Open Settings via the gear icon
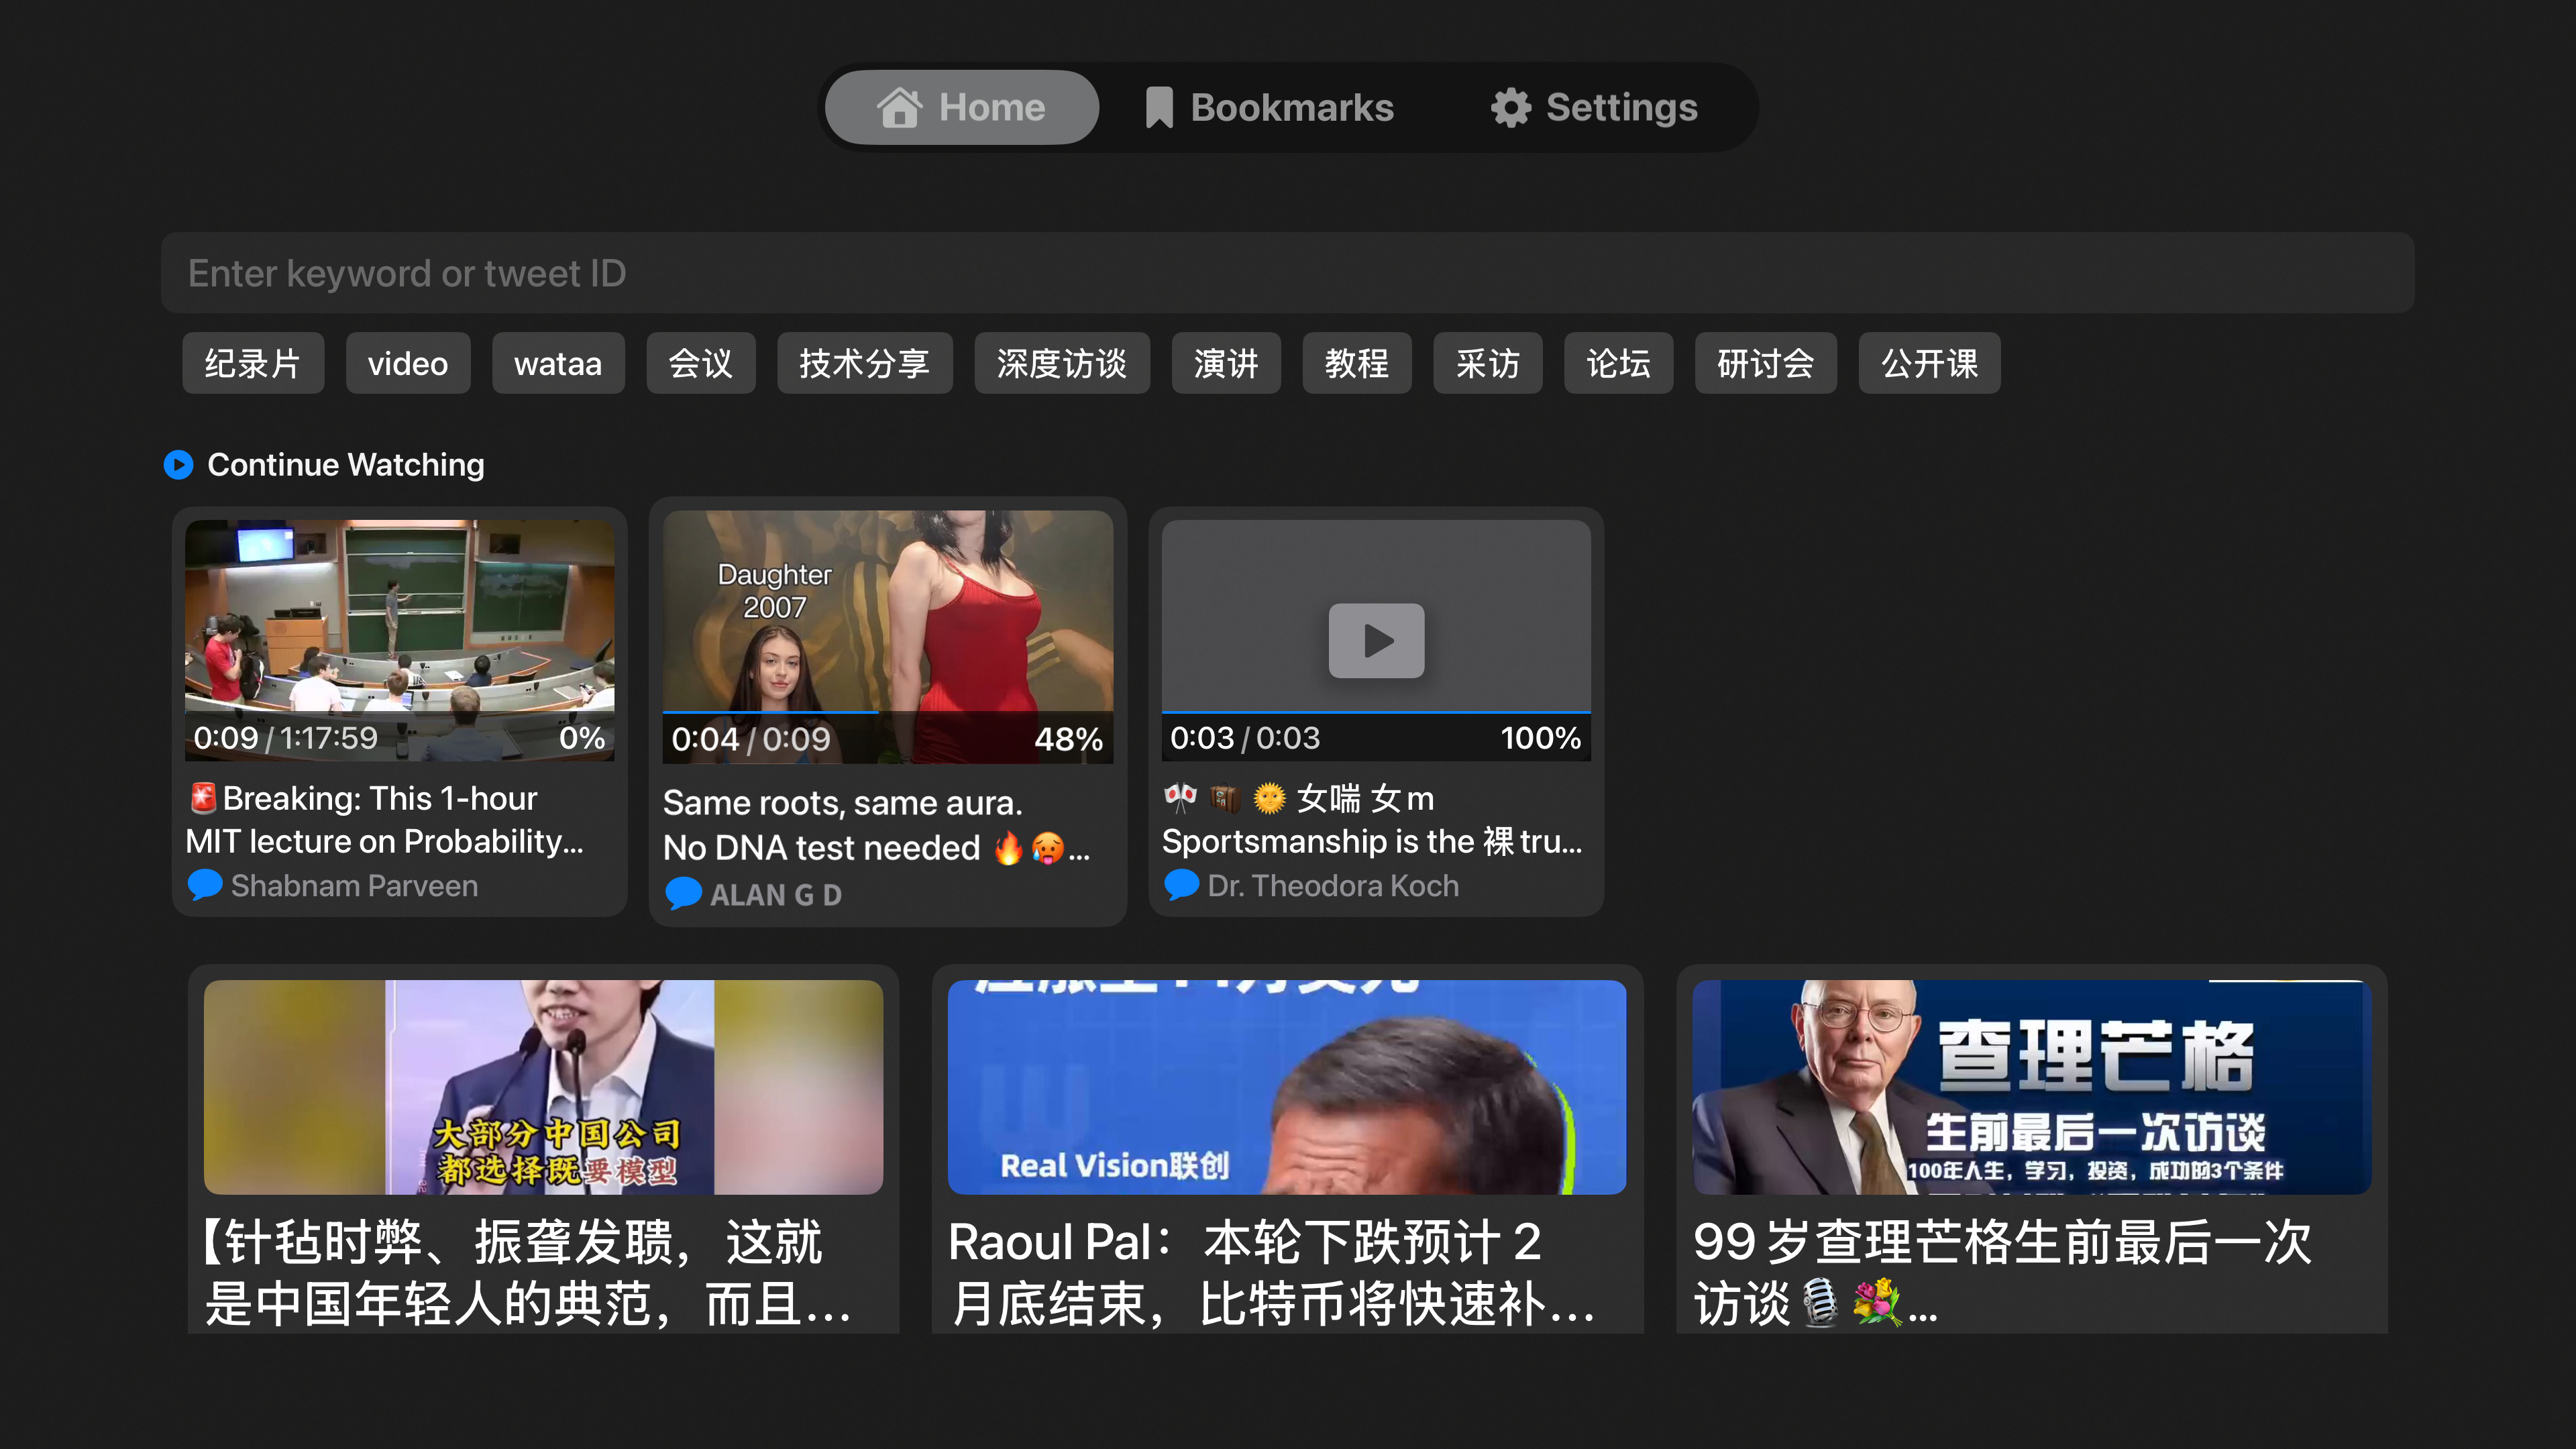The image size is (2576, 1449). 1511,107
